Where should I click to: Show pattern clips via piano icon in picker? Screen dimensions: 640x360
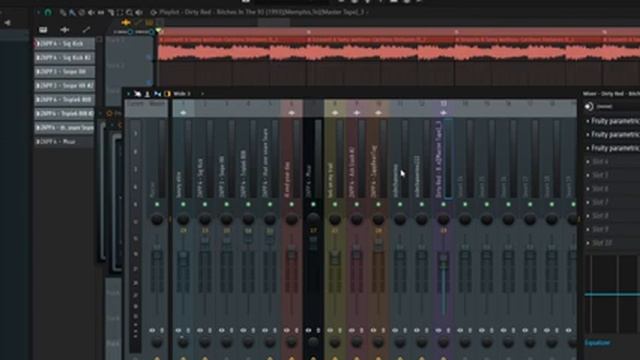point(43,30)
